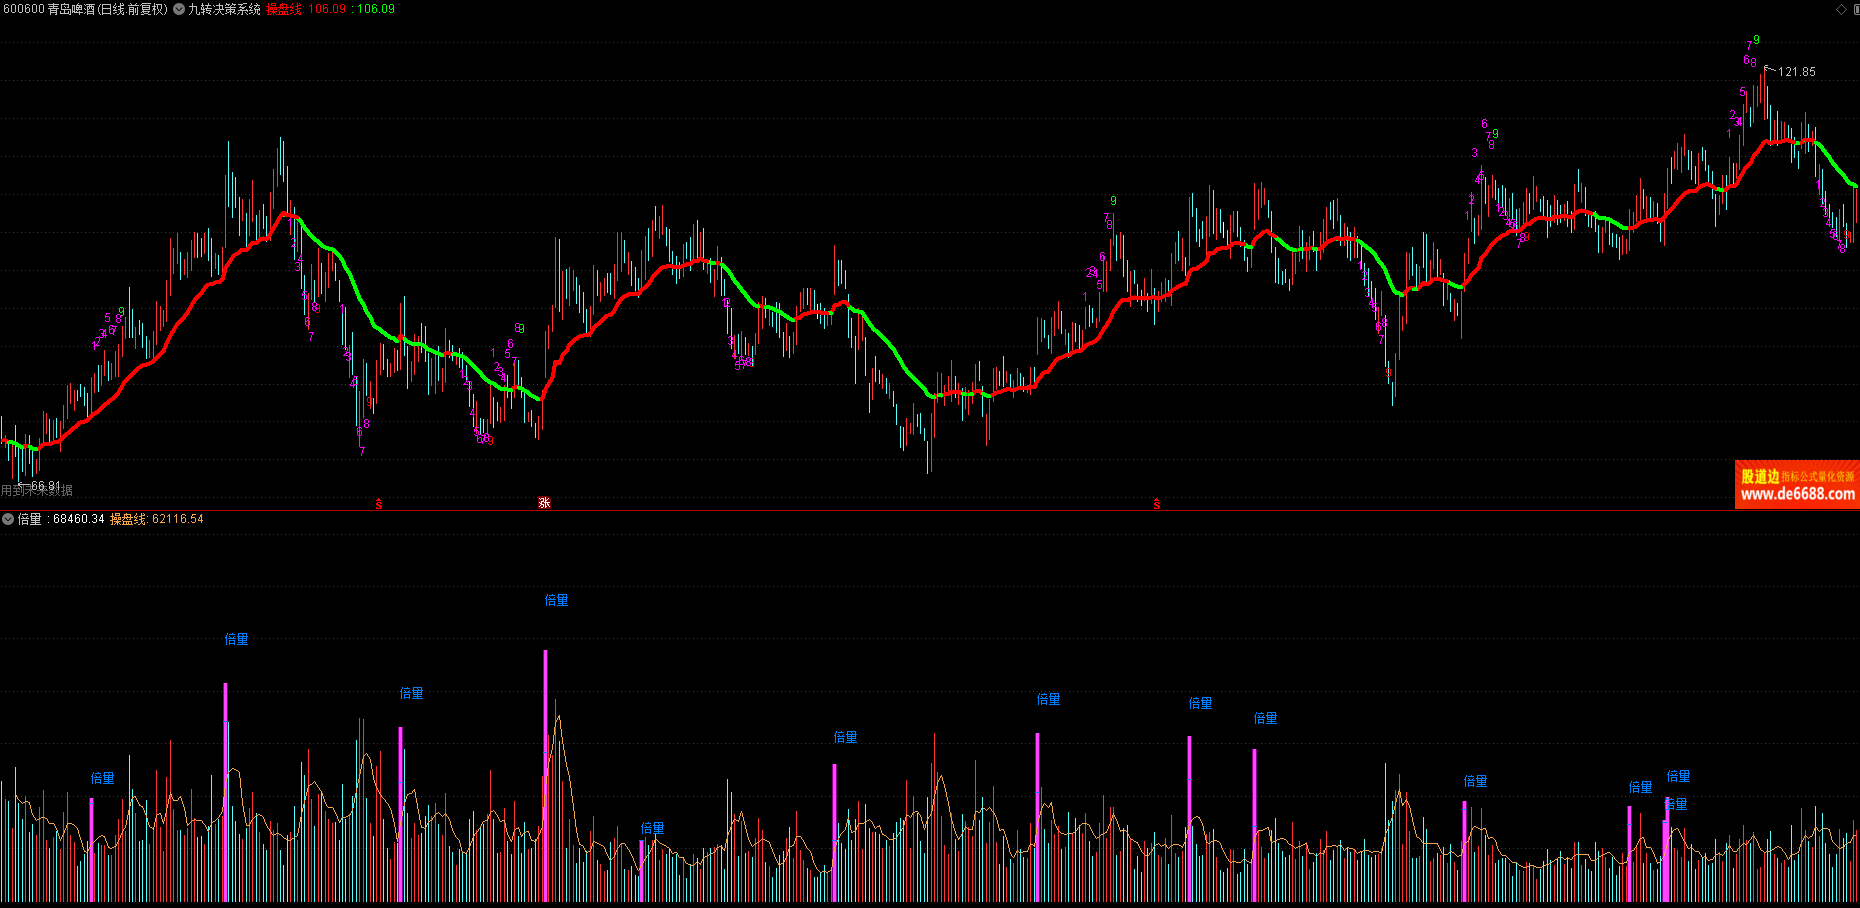
Task: Click the red 操盘线: 106.09 readout
Action: pyautogui.click(x=306, y=9)
